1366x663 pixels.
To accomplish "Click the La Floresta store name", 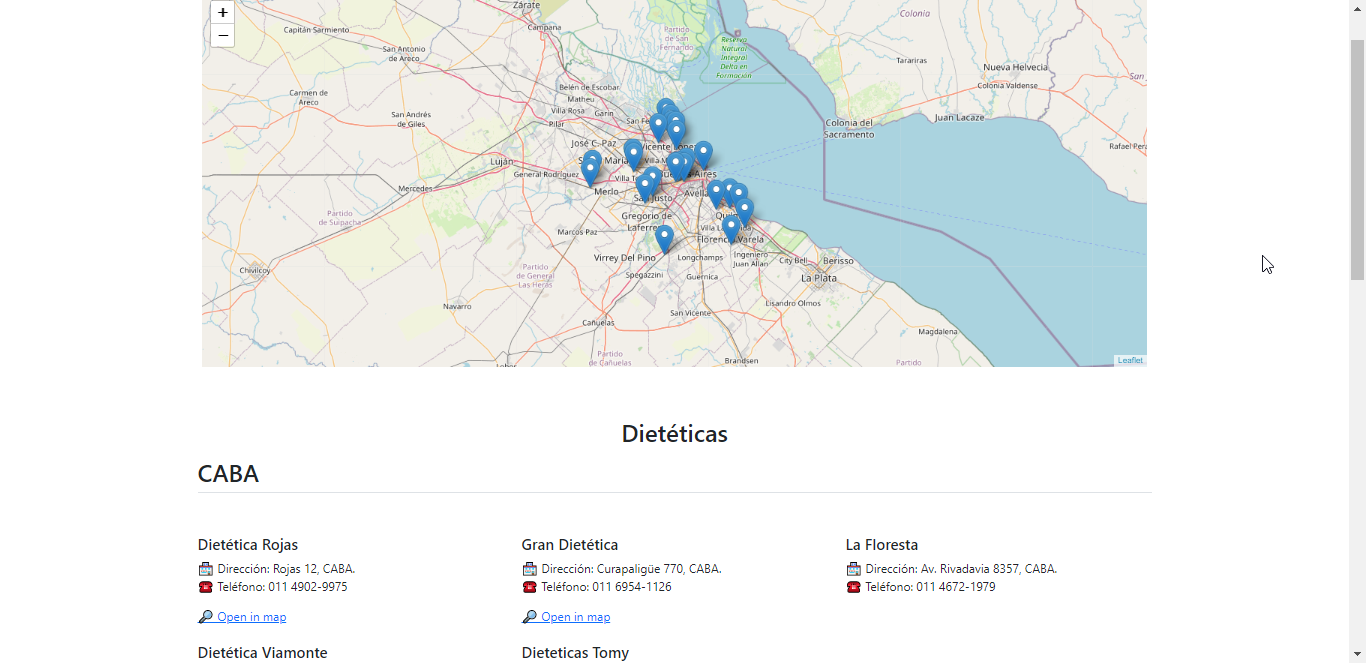I will click(x=882, y=545).
